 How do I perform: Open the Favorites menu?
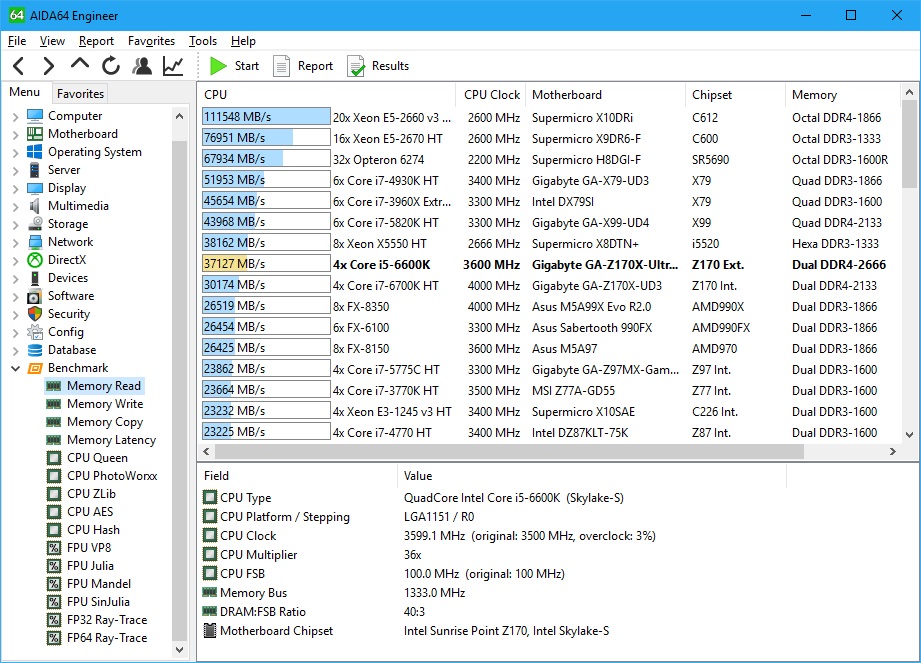(152, 41)
